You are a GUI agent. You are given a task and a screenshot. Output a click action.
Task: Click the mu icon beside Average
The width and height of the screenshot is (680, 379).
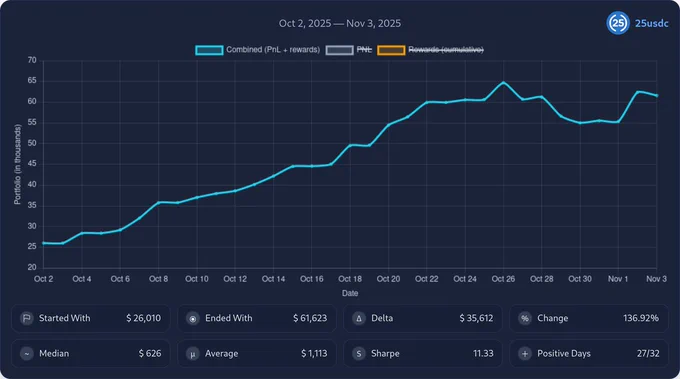click(193, 354)
